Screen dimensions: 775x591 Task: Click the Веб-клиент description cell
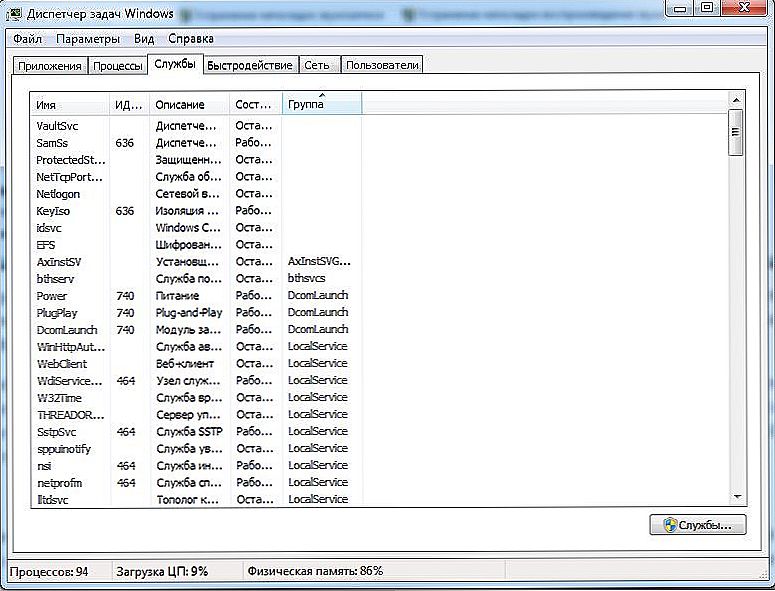click(x=185, y=364)
